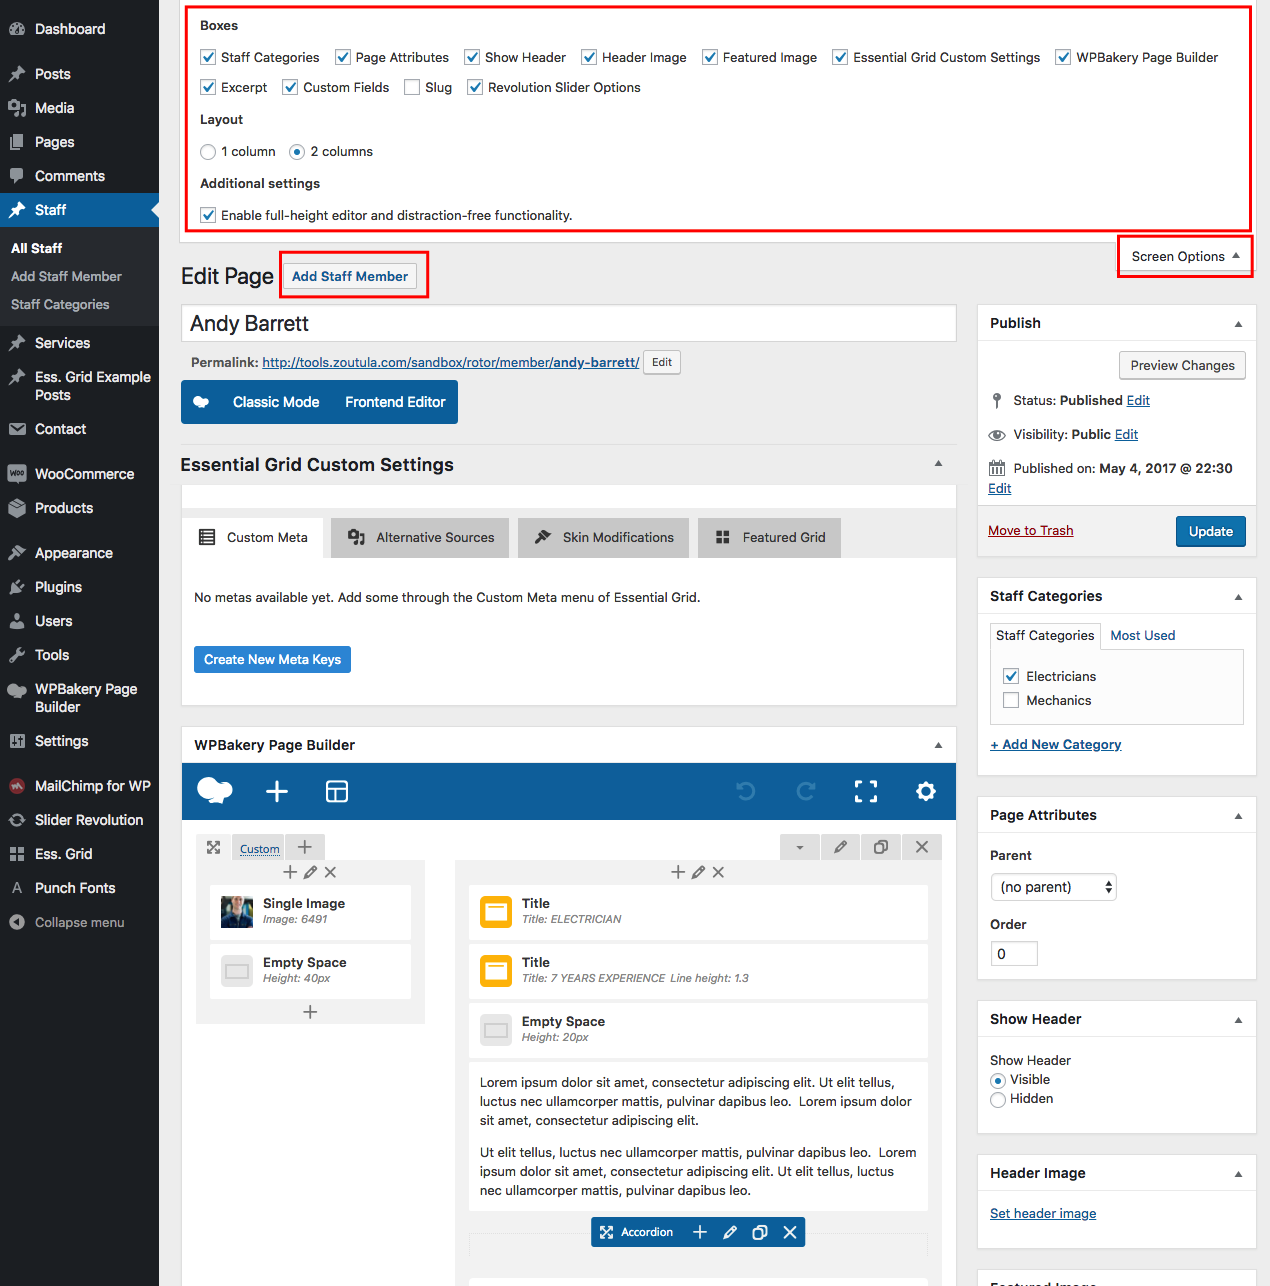Click the Update button
Viewport: 1270px width, 1286px height.
(1211, 531)
